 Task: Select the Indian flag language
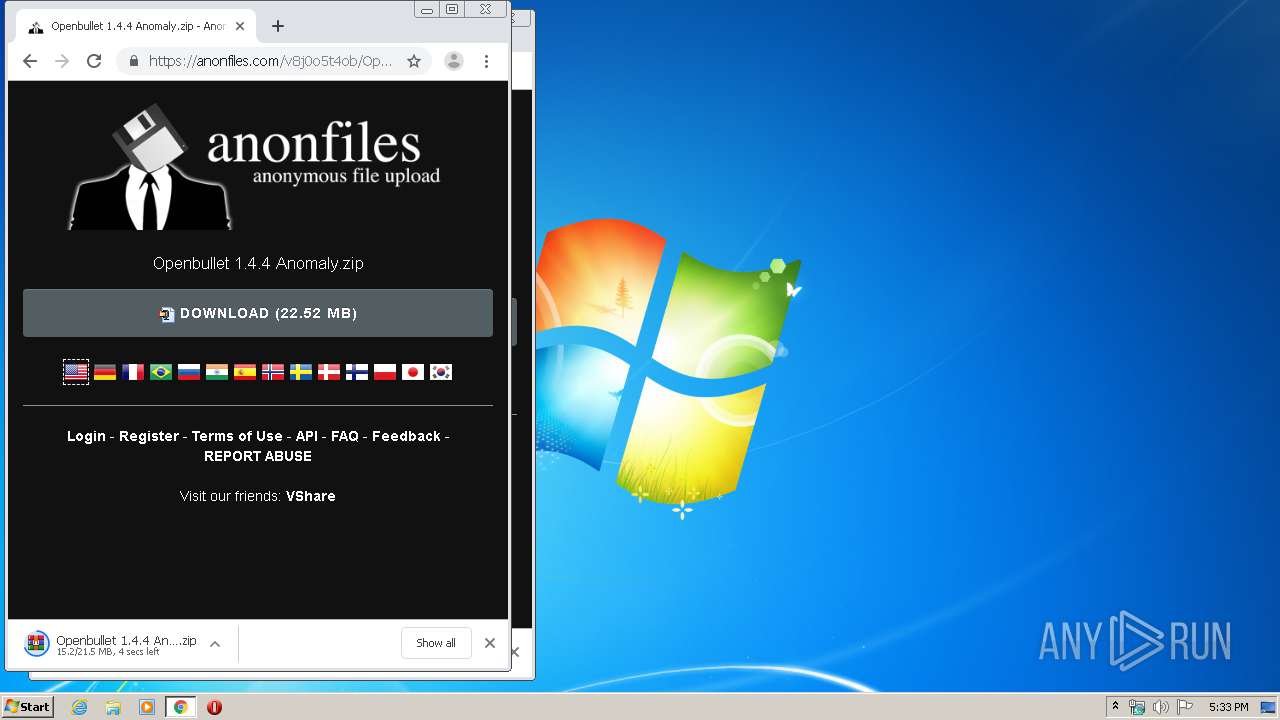point(217,372)
